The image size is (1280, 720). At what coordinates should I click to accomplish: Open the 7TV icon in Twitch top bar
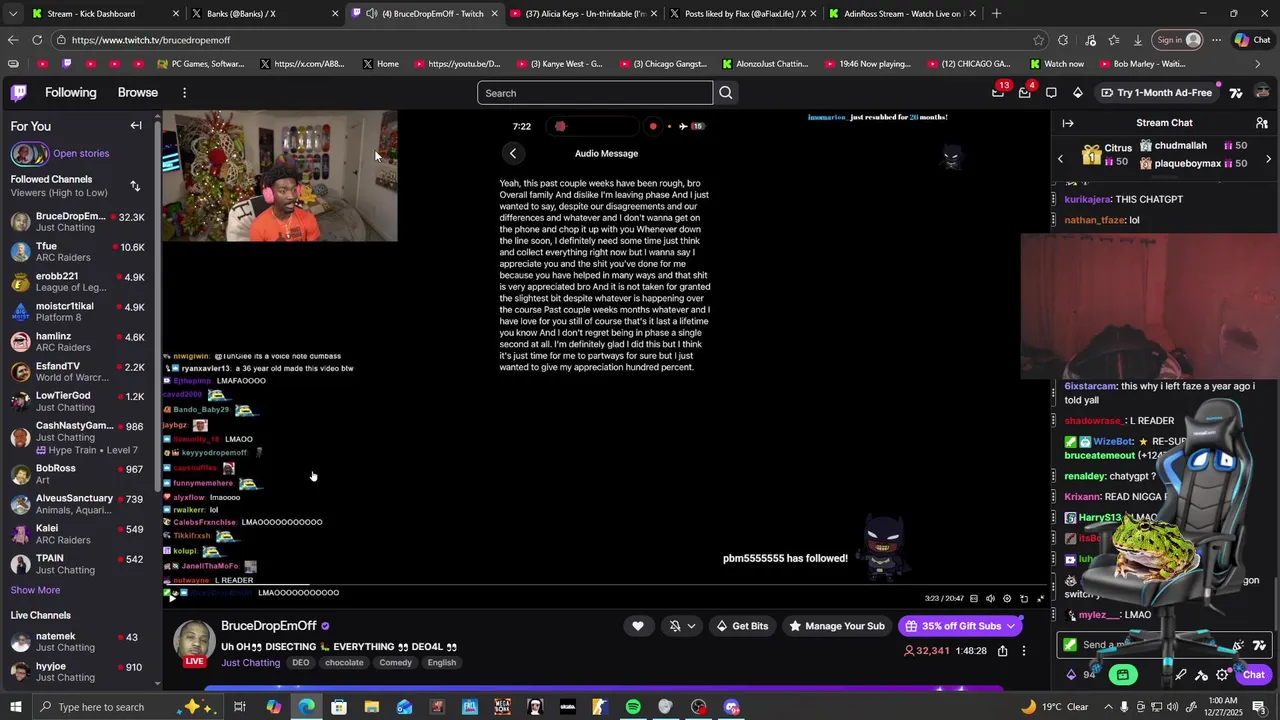click(x=1236, y=92)
